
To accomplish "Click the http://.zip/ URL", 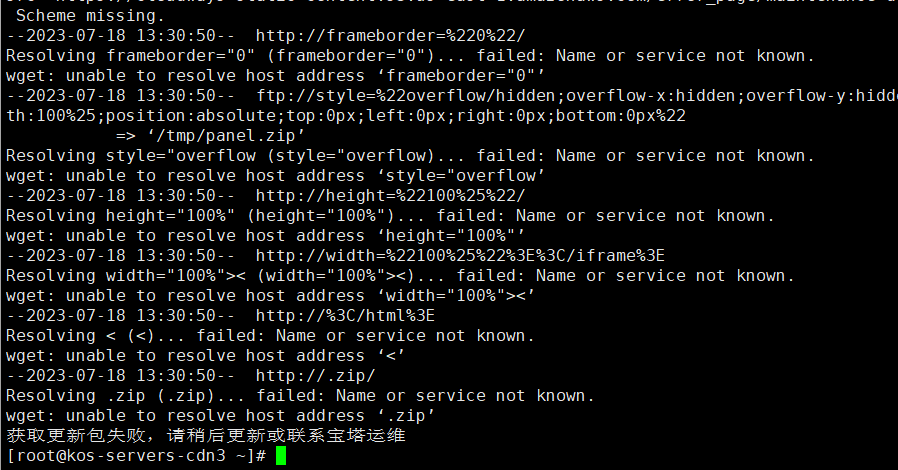I will [x=315, y=376].
